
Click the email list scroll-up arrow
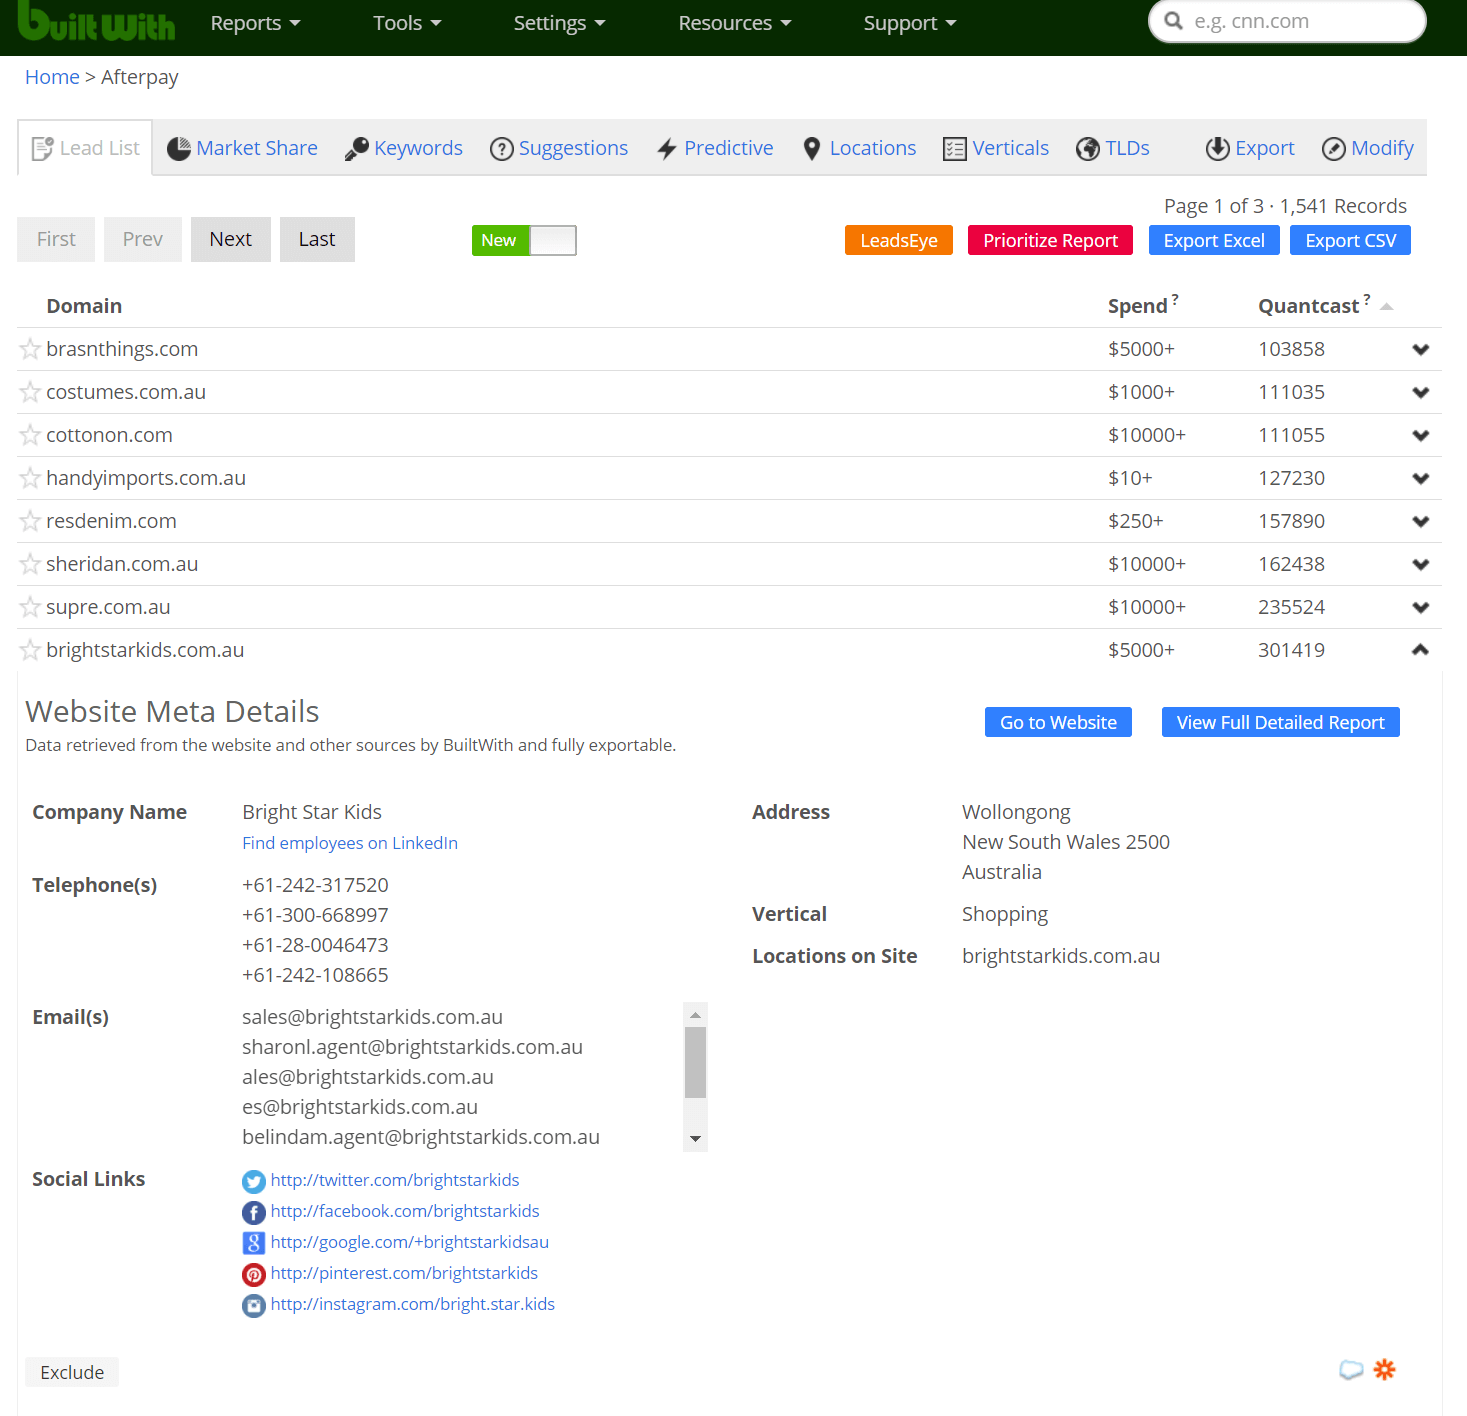point(696,1015)
